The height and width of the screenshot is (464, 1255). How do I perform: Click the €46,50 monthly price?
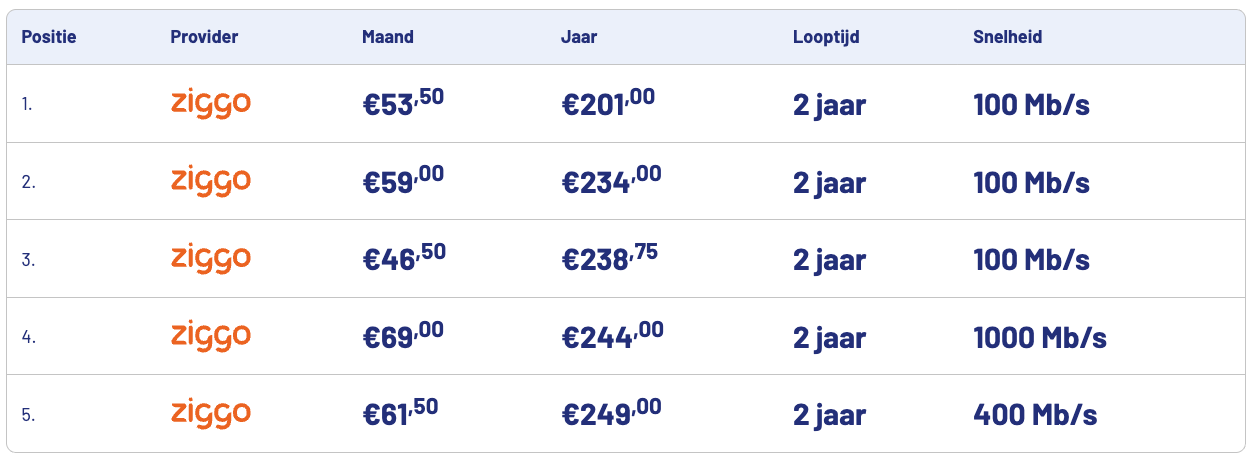pyautogui.click(x=403, y=259)
